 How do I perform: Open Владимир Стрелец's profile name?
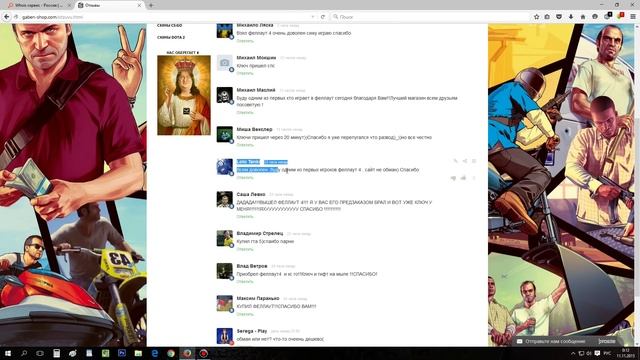[x=260, y=233]
